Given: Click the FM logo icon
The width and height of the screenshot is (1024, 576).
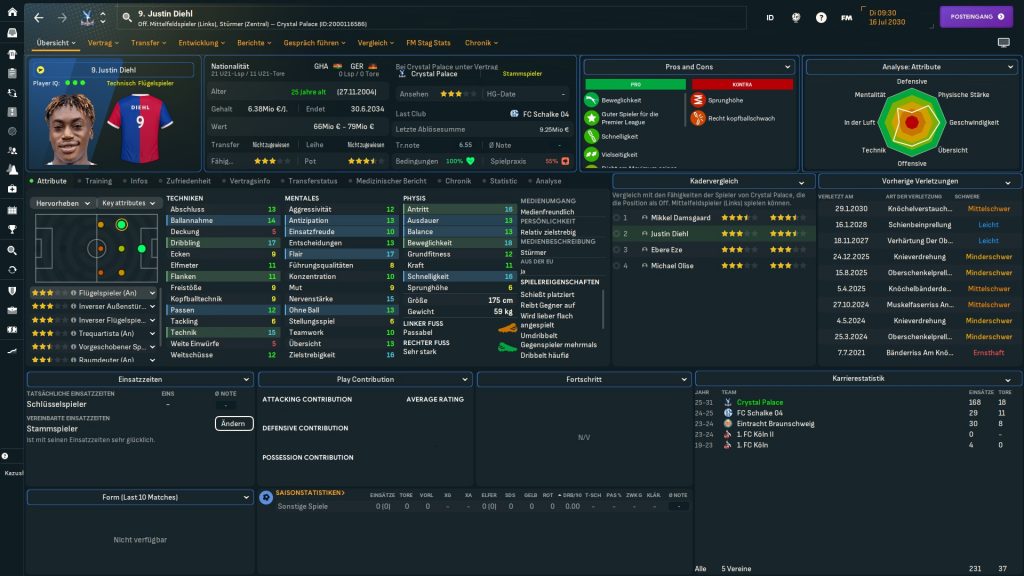Looking at the screenshot, I should [x=847, y=17].
